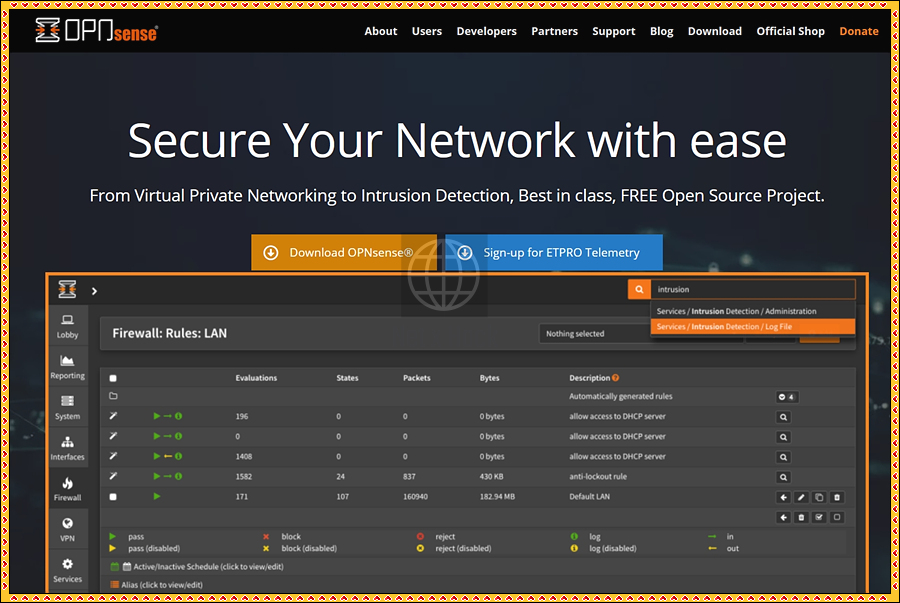Viewport: 900px width, 603px height.
Task: Open the System sidebar icon
Action: [x=67, y=408]
